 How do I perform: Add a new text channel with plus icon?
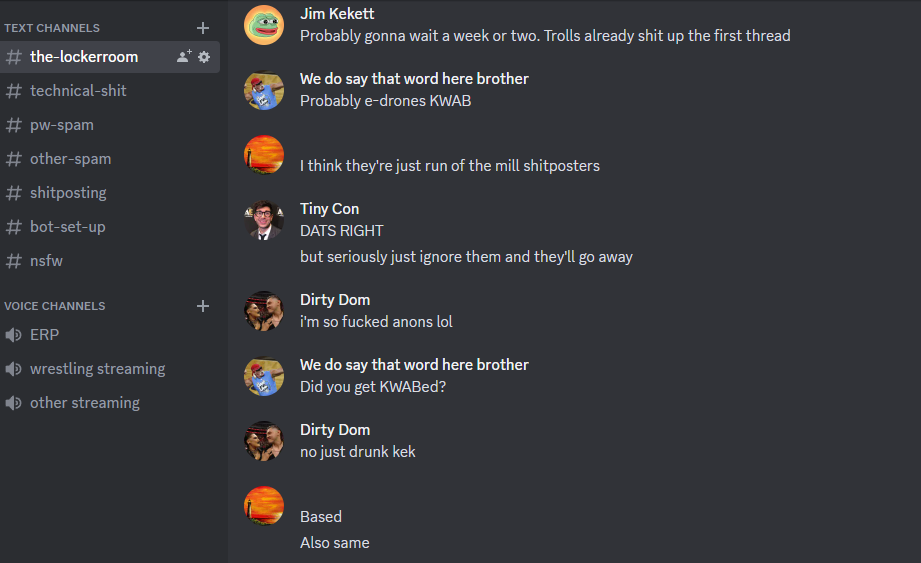coord(203,28)
